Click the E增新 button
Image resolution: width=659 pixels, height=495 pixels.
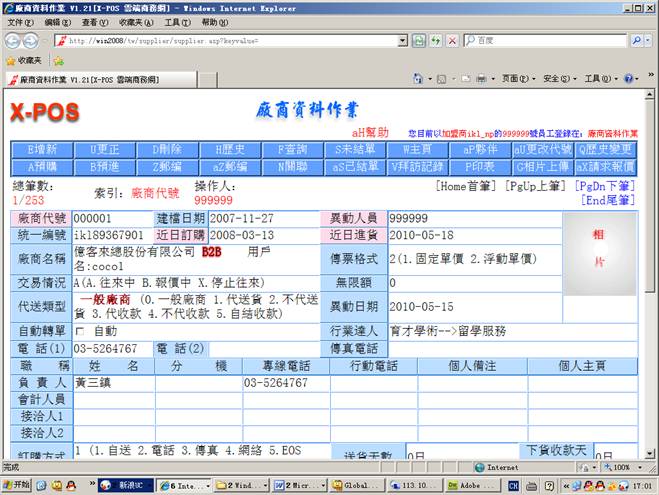(x=42, y=149)
